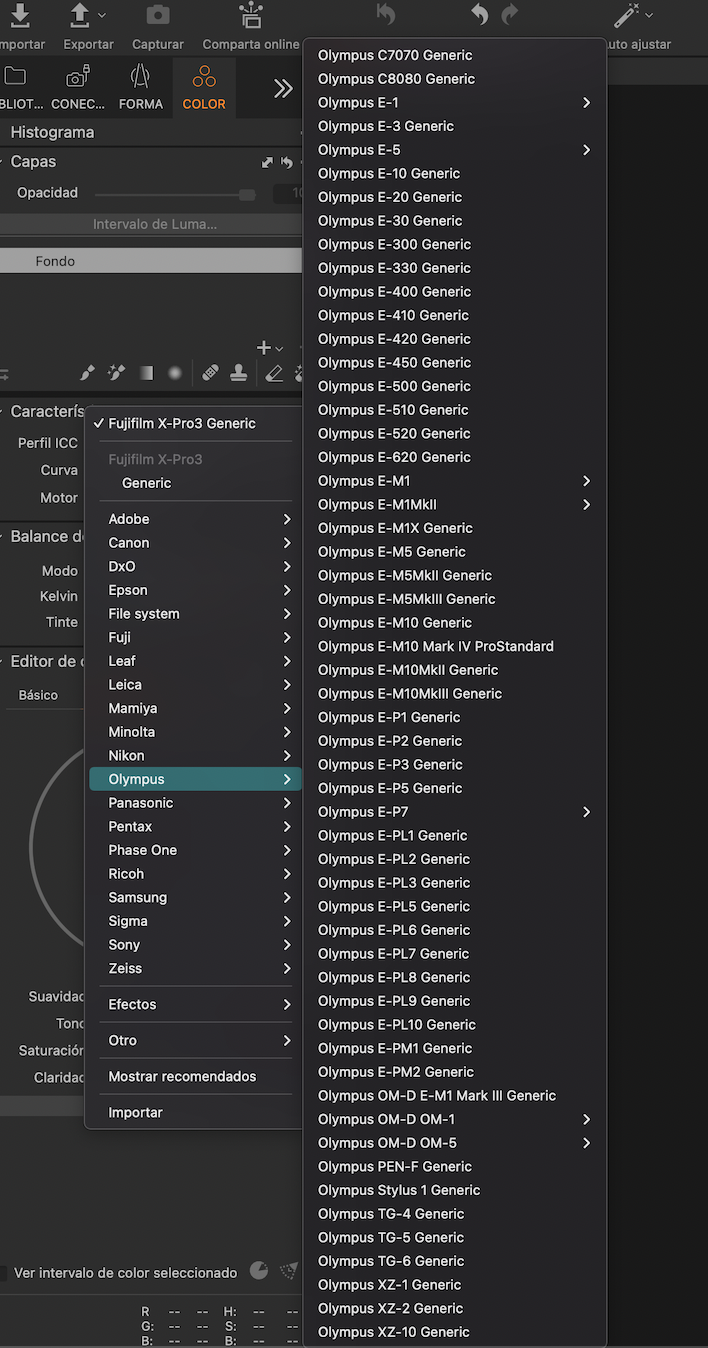Select Olympus Stylus 1 Generic profile
The height and width of the screenshot is (1348, 708).
(455, 1190)
